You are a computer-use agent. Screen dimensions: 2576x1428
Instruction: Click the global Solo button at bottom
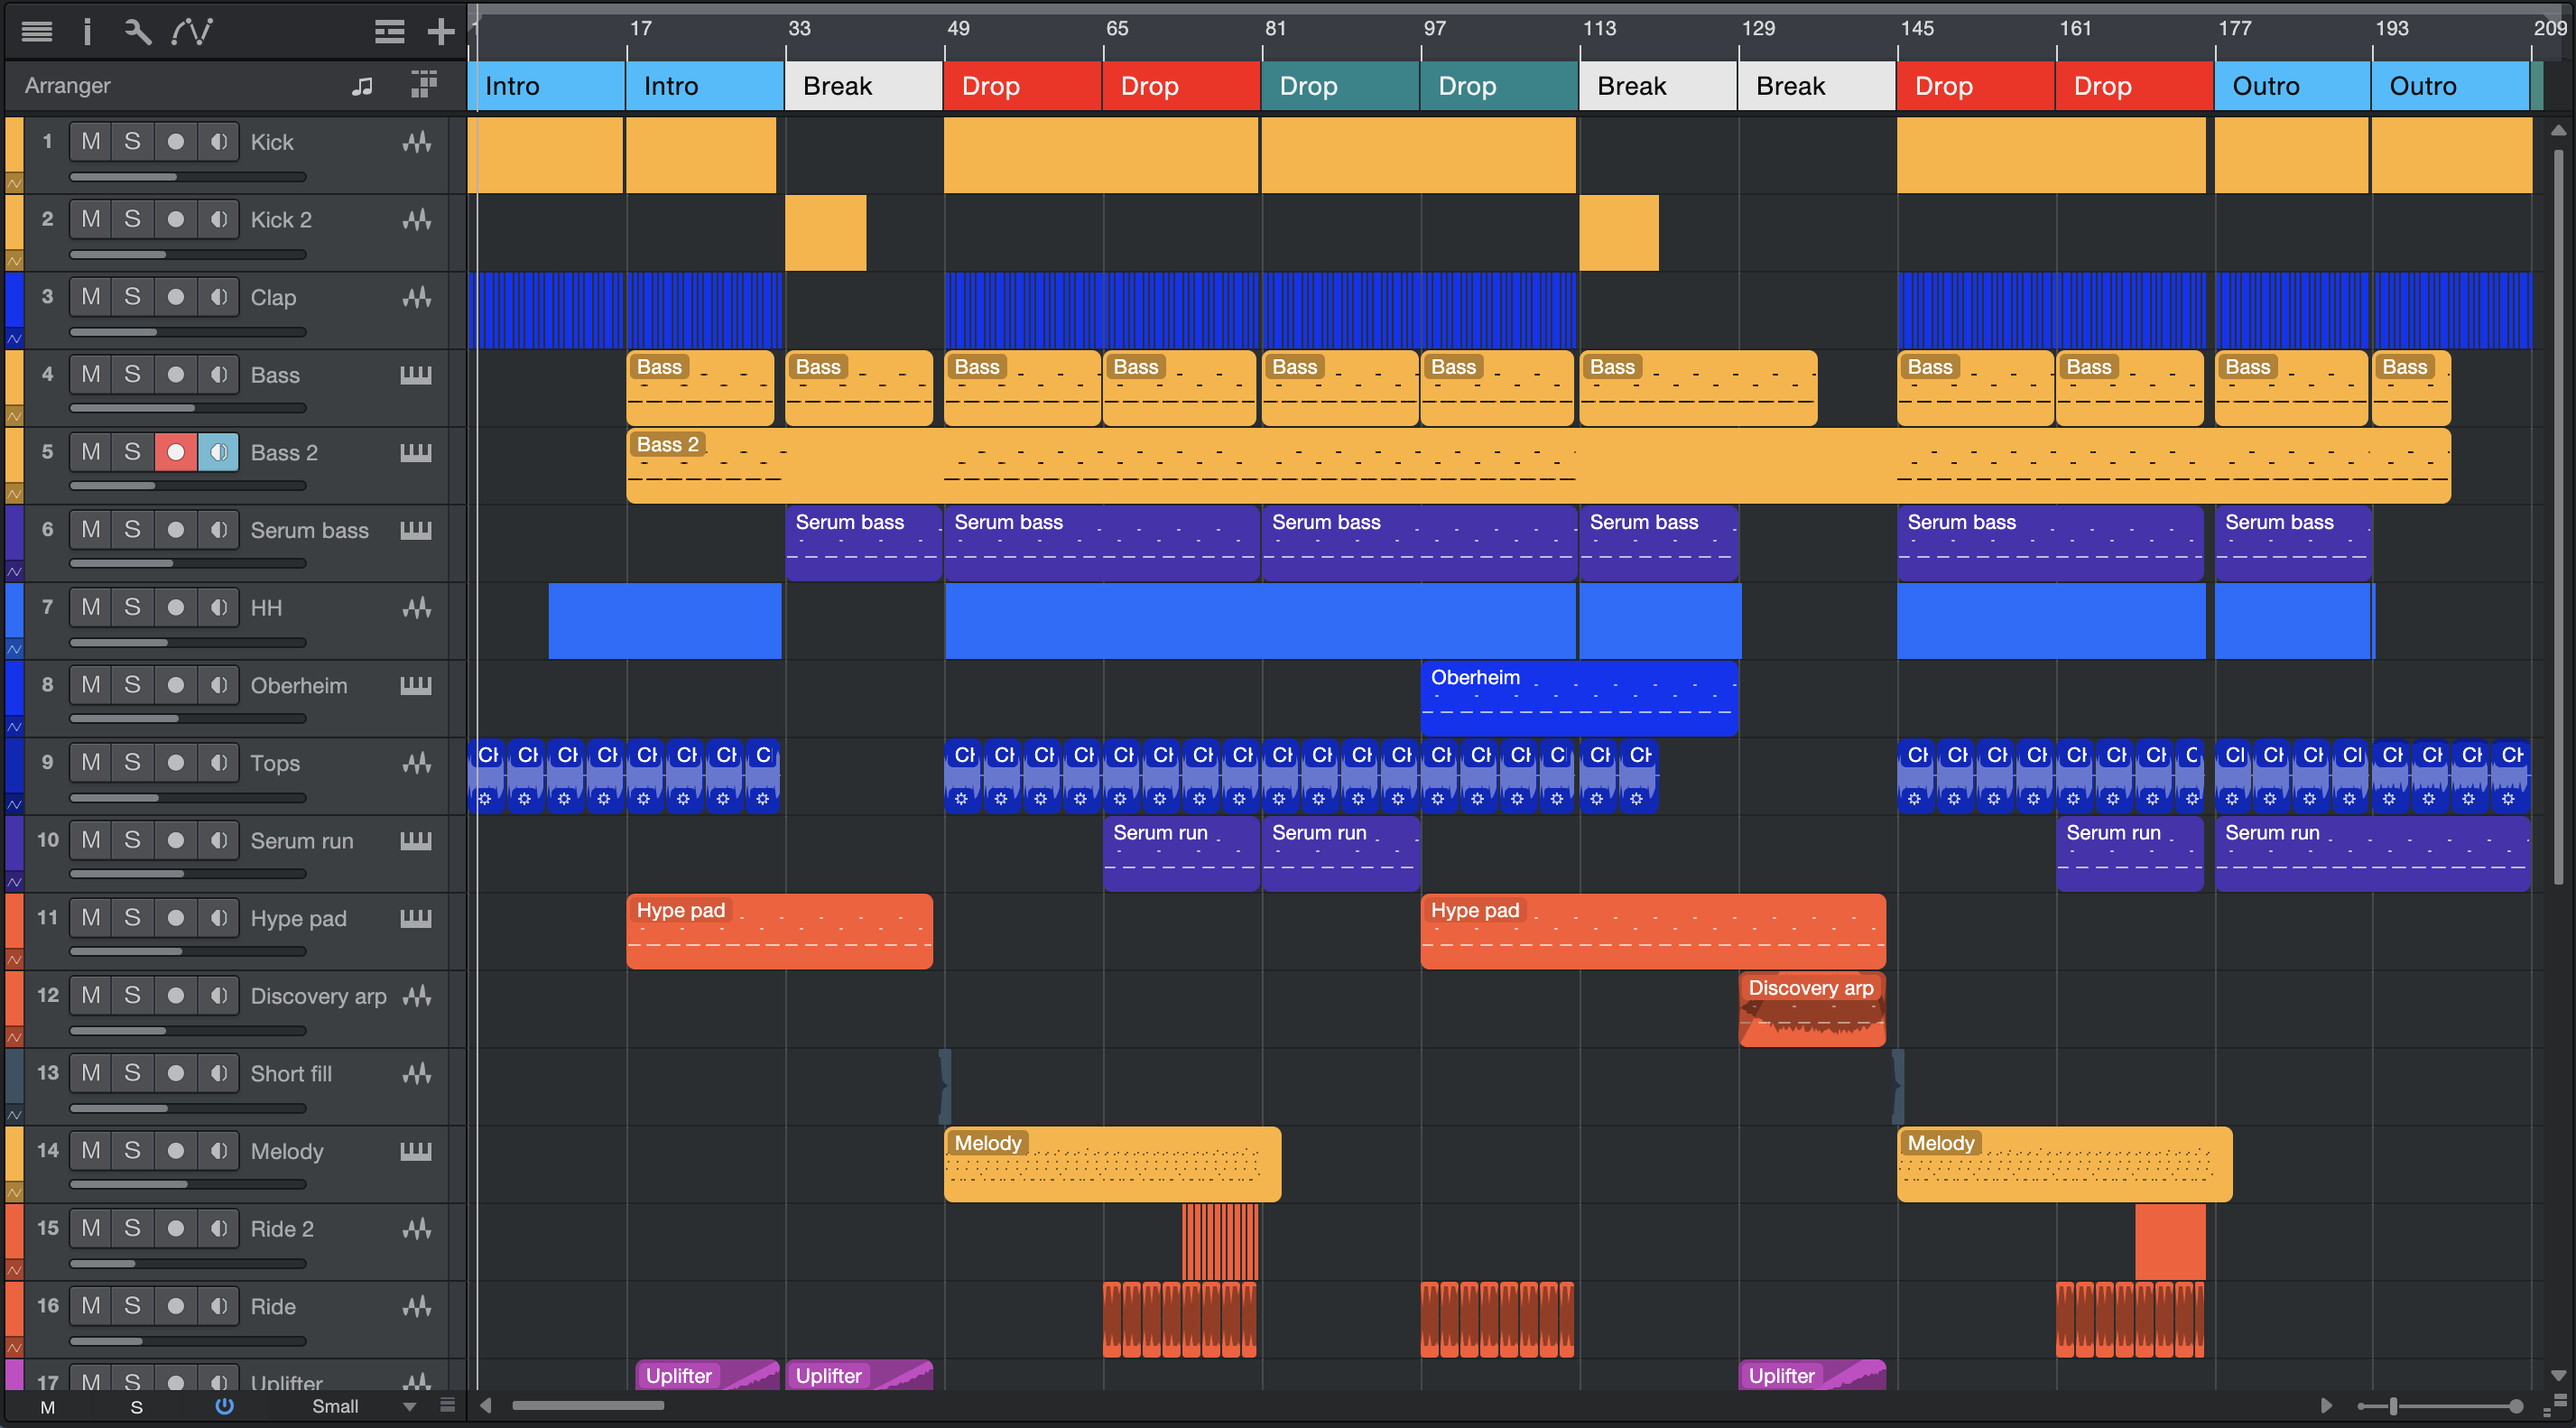[137, 1407]
